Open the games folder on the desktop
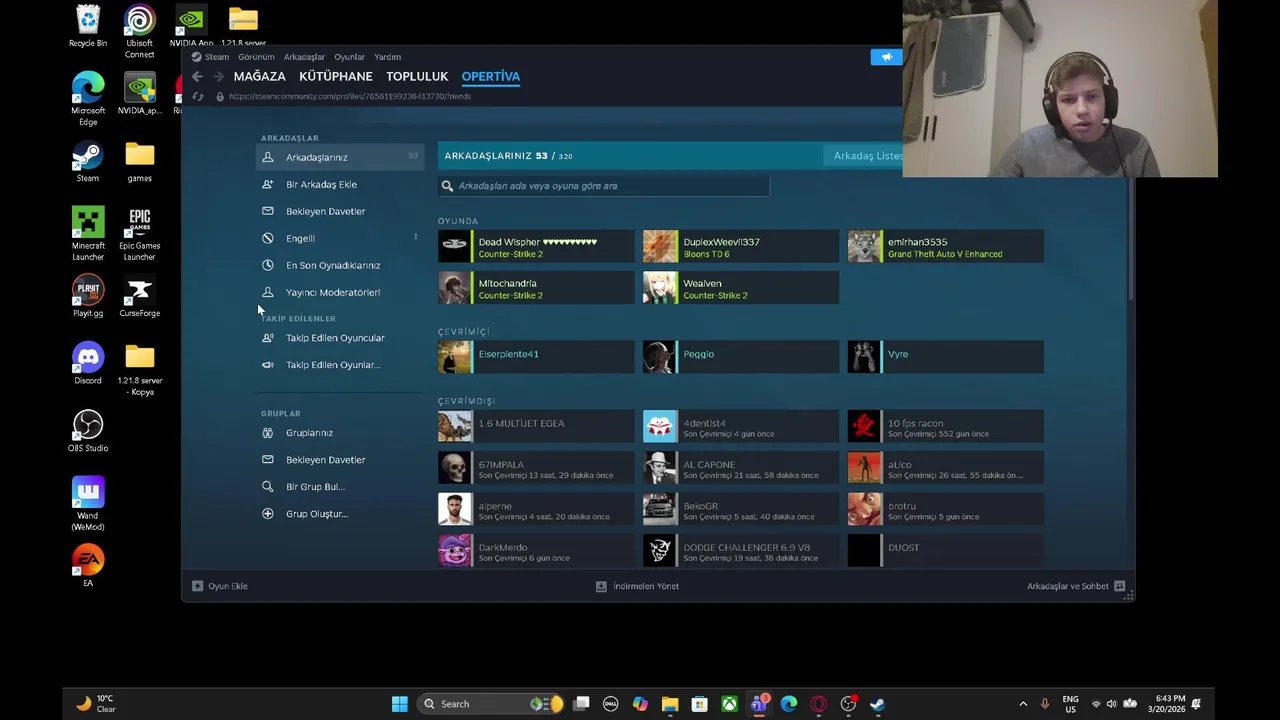The image size is (1280, 720). tap(139, 162)
